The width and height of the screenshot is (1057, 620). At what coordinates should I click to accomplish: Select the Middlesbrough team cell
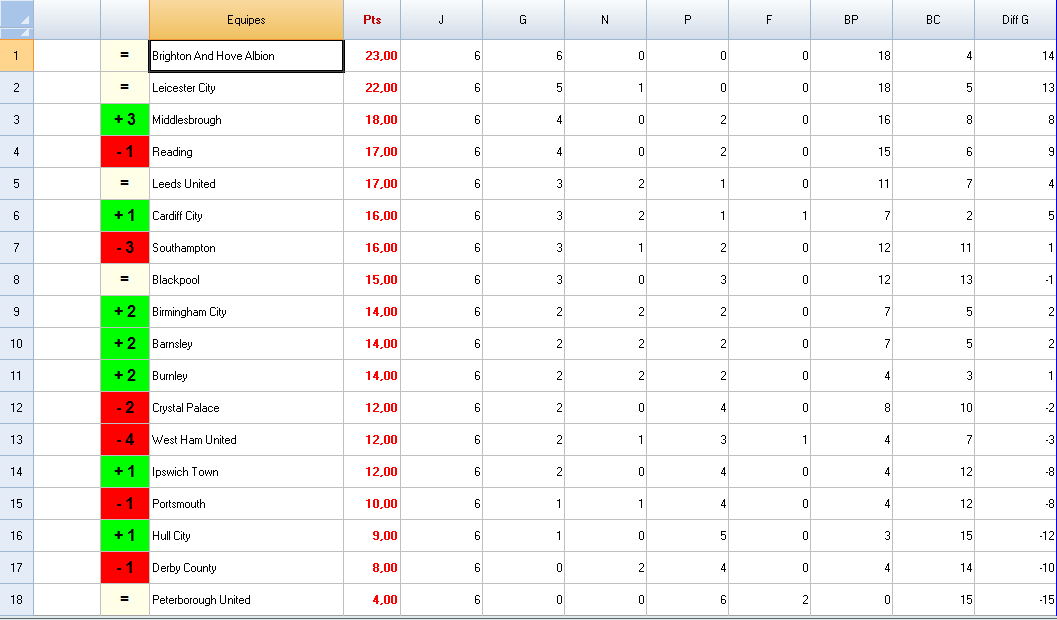point(246,120)
